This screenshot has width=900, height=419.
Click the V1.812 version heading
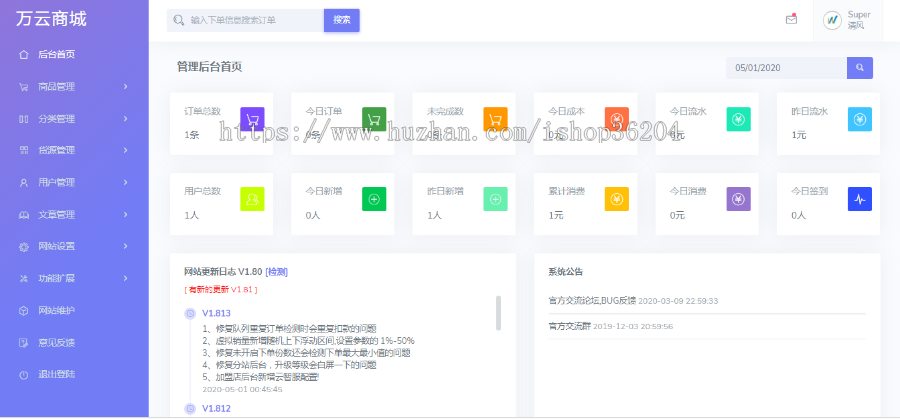coord(216,409)
